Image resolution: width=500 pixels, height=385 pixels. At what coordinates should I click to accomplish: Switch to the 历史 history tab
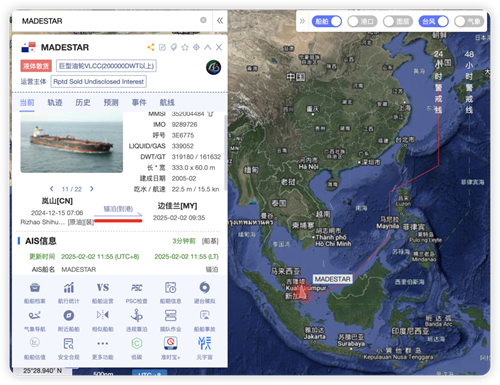point(83,102)
